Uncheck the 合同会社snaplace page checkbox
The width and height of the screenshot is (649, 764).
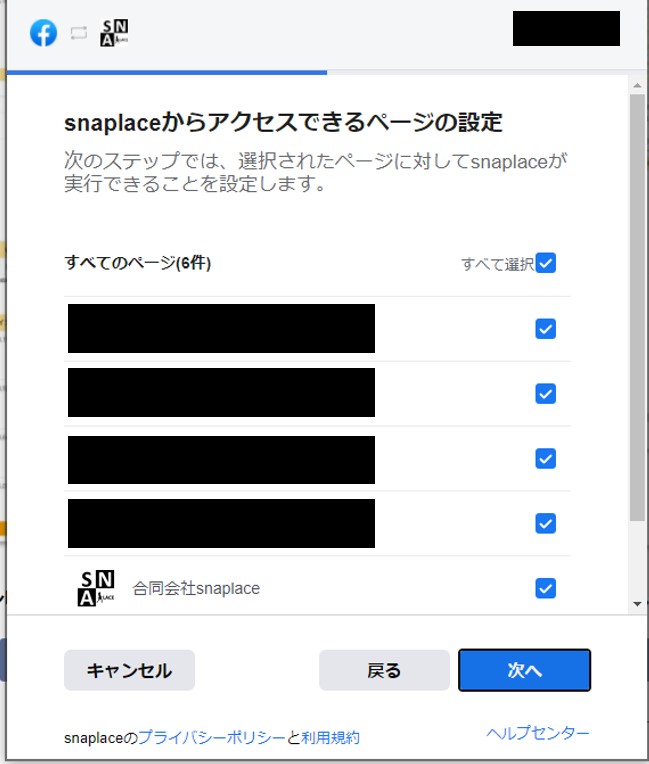point(545,588)
